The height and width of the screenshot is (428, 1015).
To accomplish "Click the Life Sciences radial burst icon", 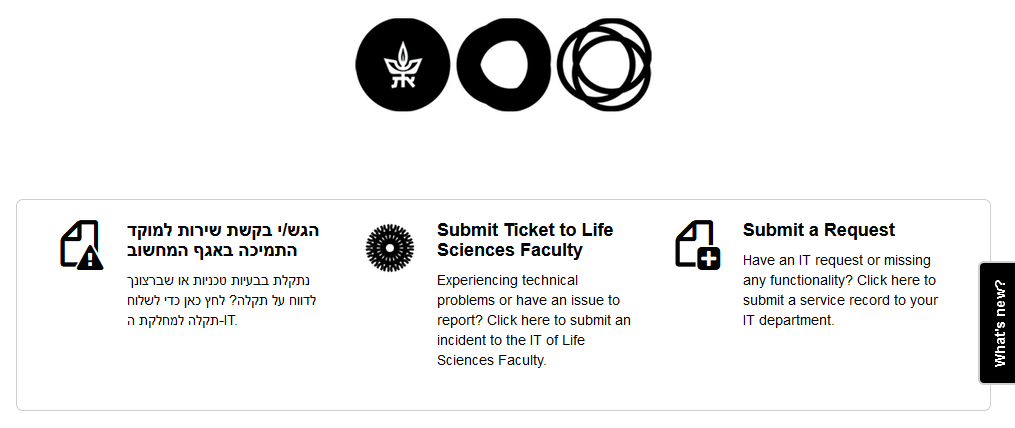I will point(390,247).
